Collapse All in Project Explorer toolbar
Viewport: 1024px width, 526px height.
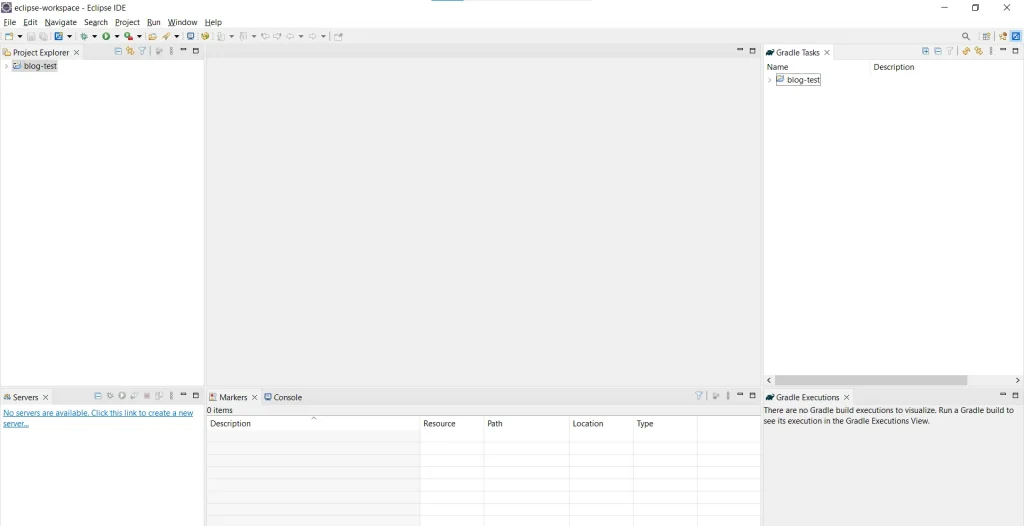point(118,51)
